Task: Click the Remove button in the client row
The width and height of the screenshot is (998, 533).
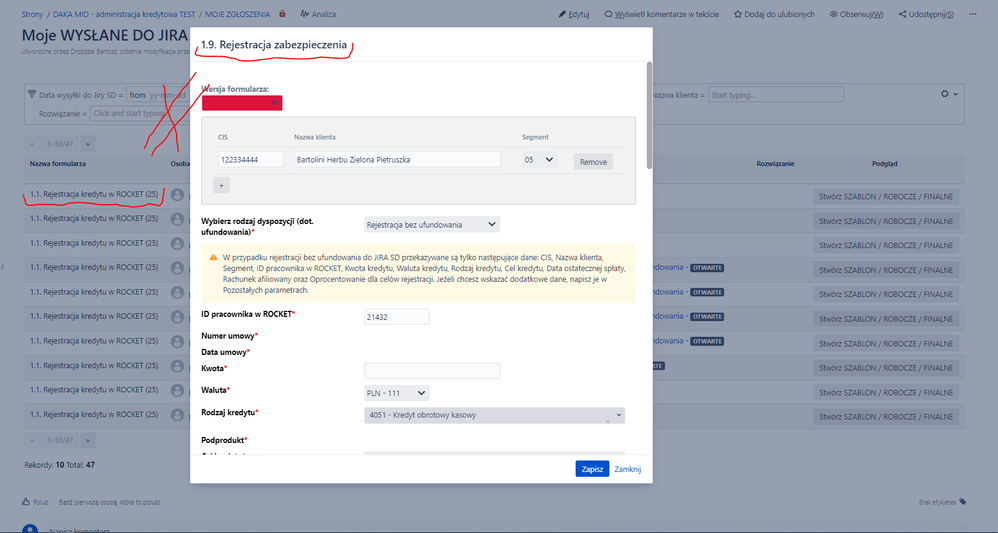Action: pyautogui.click(x=593, y=162)
